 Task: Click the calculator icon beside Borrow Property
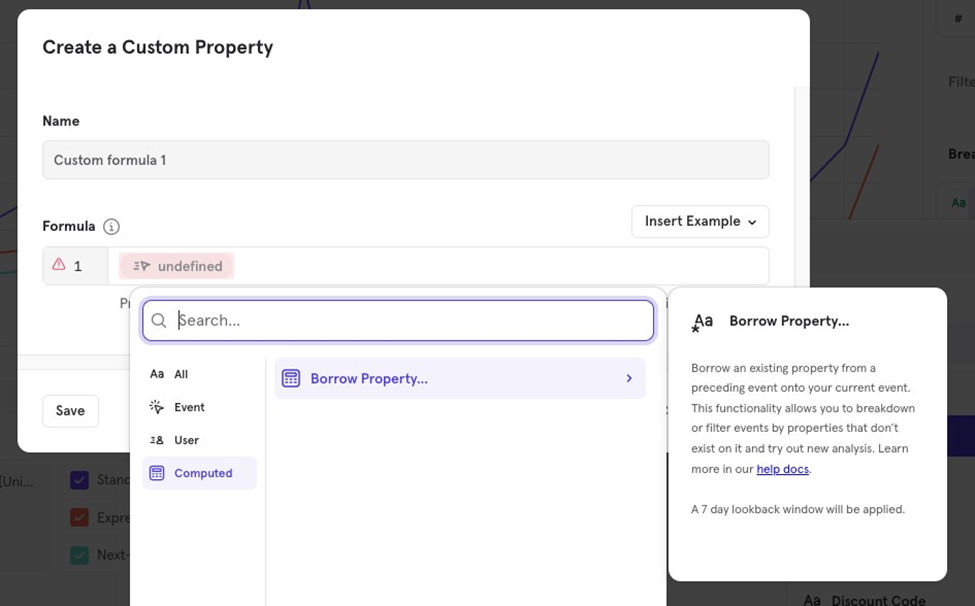pos(291,378)
